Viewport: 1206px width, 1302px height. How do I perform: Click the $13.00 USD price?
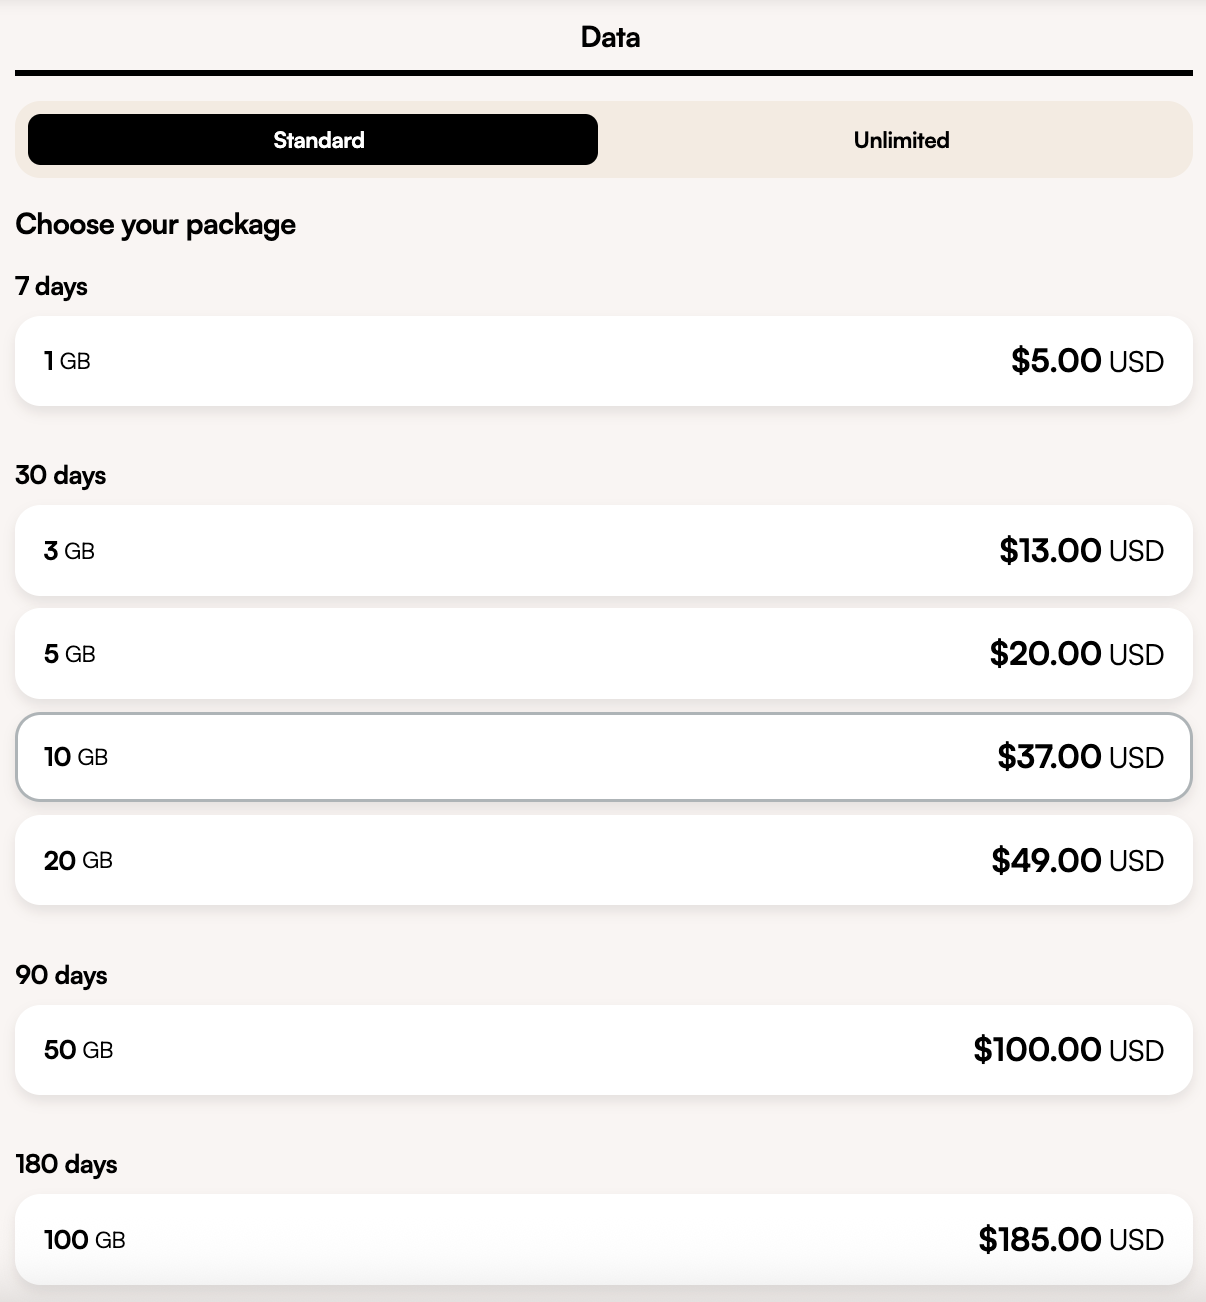pyautogui.click(x=1081, y=550)
